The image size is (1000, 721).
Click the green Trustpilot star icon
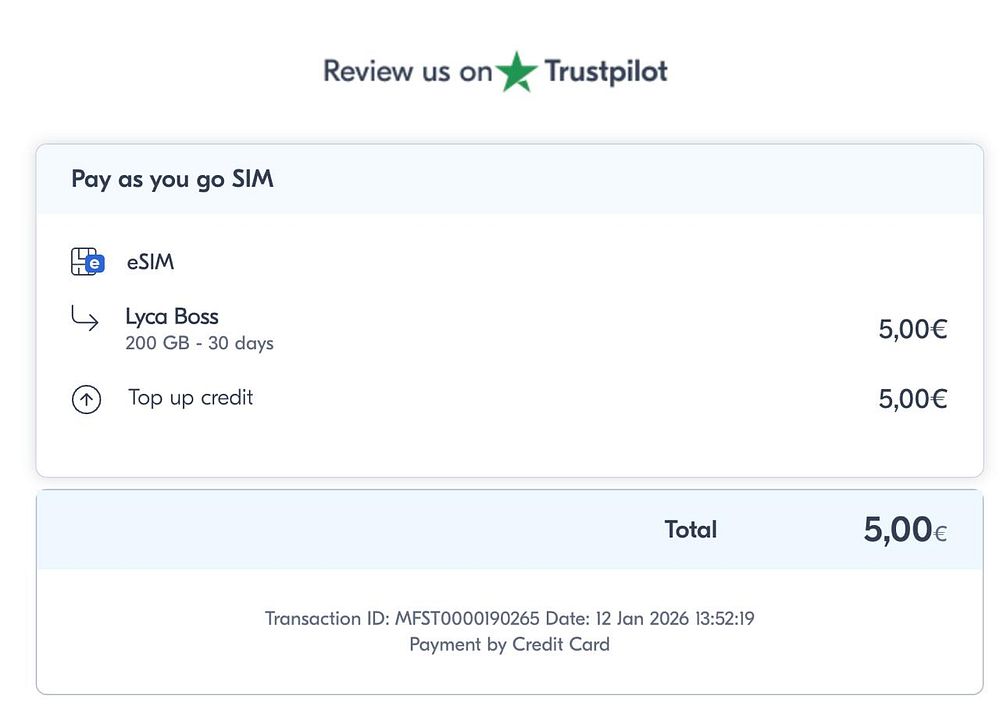point(515,71)
